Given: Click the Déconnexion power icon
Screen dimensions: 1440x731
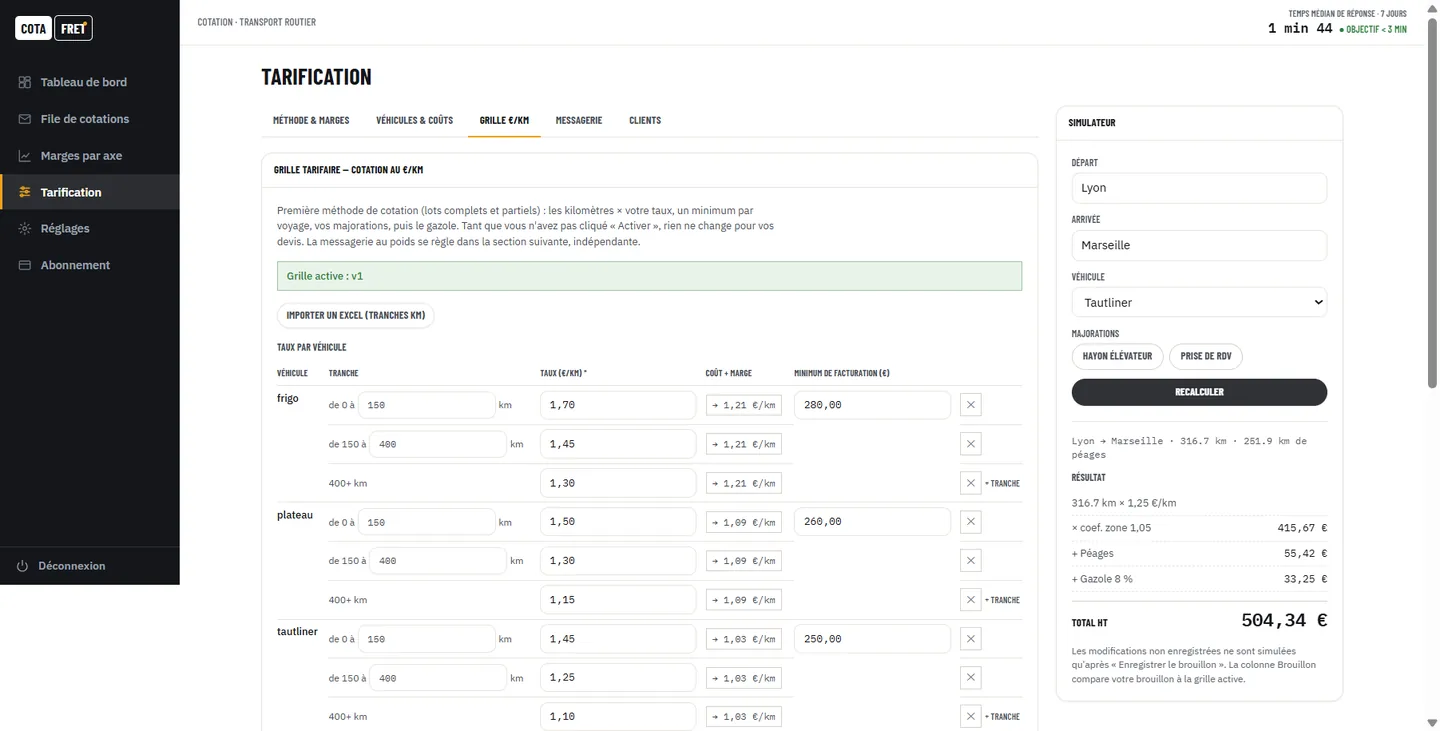Looking at the screenshot, I should [23, 566].
